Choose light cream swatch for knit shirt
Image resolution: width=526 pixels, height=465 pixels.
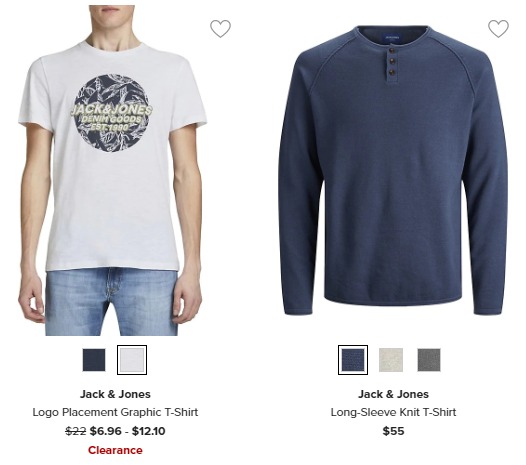tap(391, 360)
